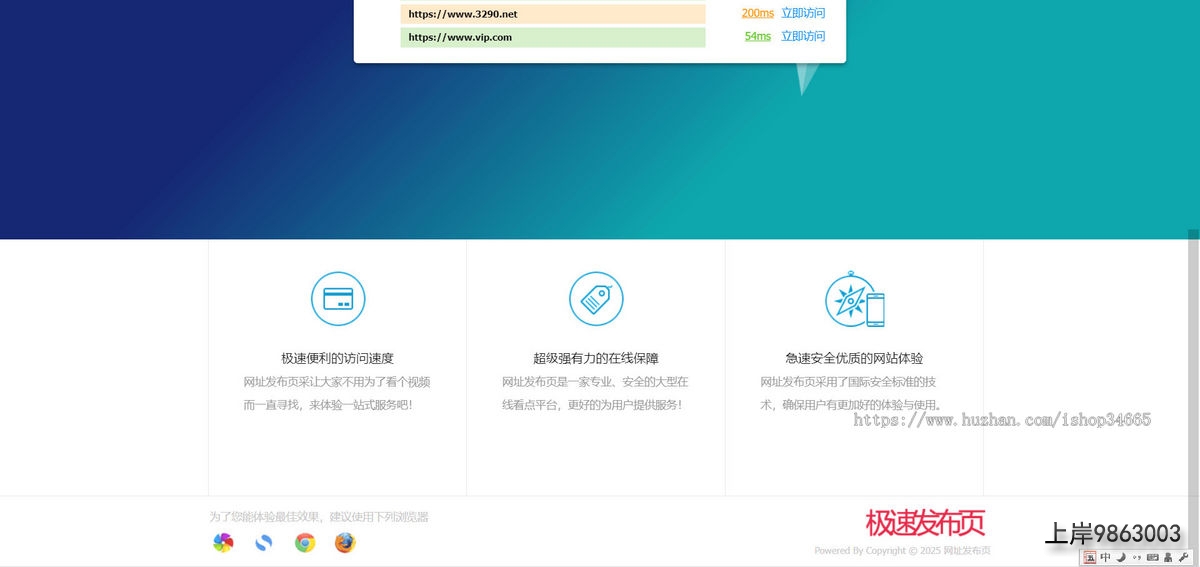
Task: Click the compass and phone icon
Action: [x=855, y=299]
